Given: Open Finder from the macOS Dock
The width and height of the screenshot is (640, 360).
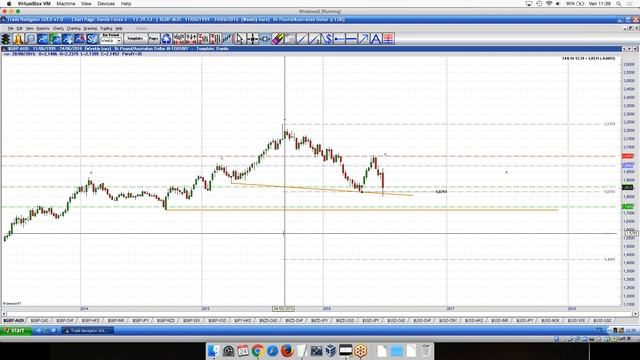Looking at the screenshot, I should [213, 351].
